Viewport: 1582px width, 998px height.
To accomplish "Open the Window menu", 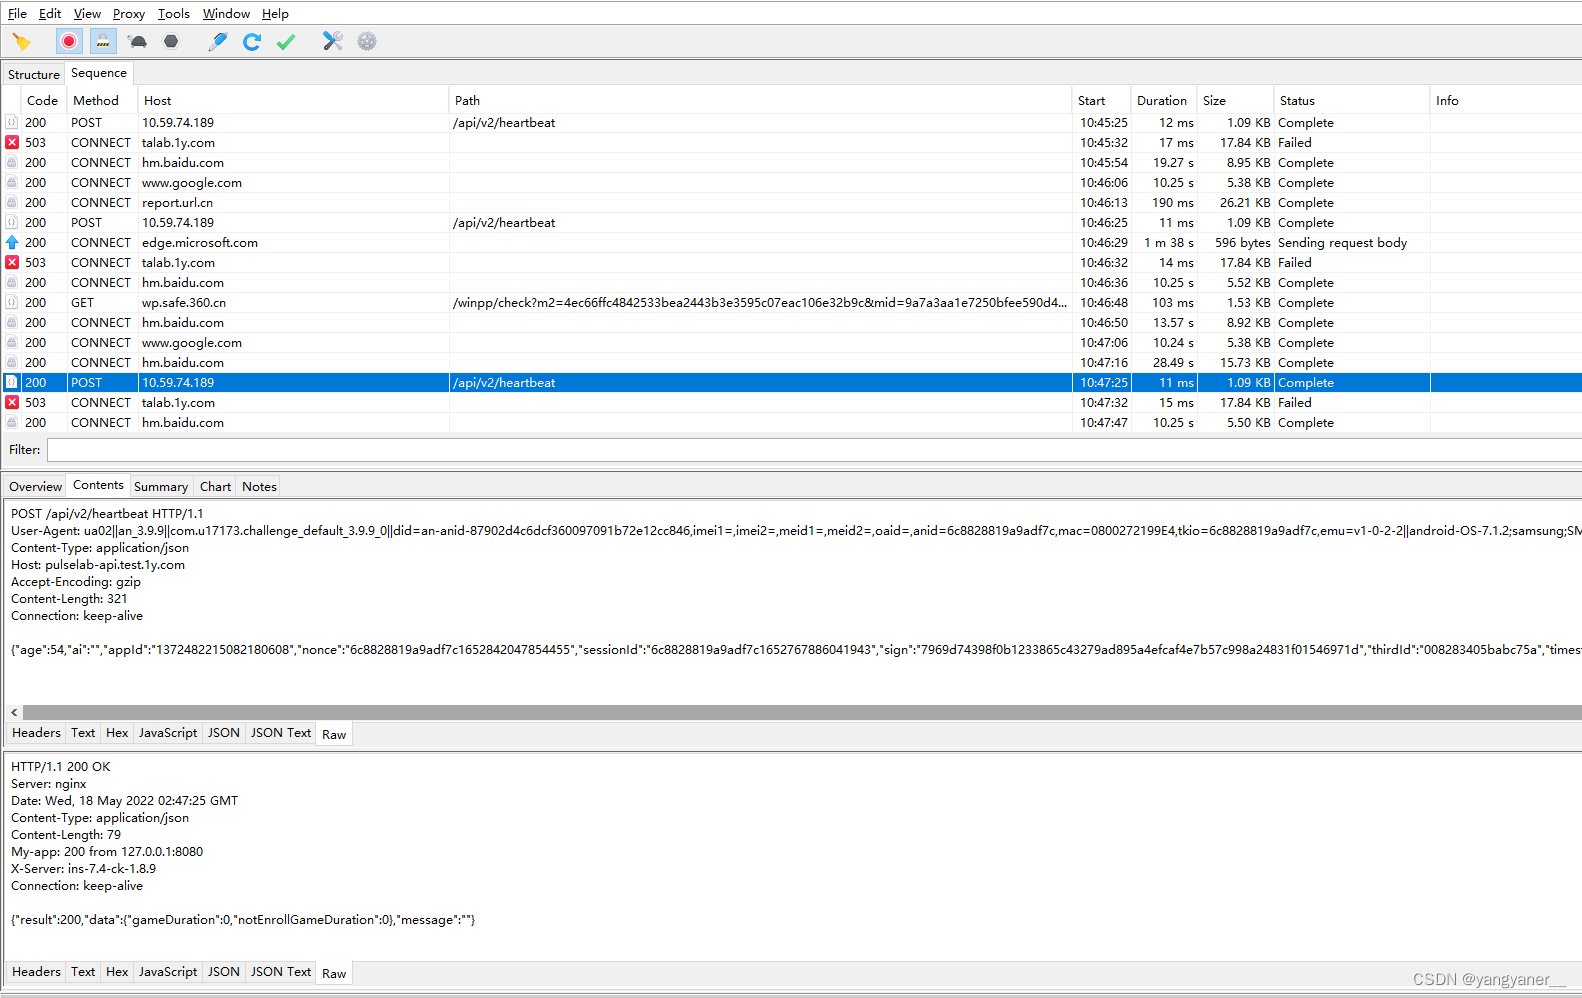I will tap(226, 13).
